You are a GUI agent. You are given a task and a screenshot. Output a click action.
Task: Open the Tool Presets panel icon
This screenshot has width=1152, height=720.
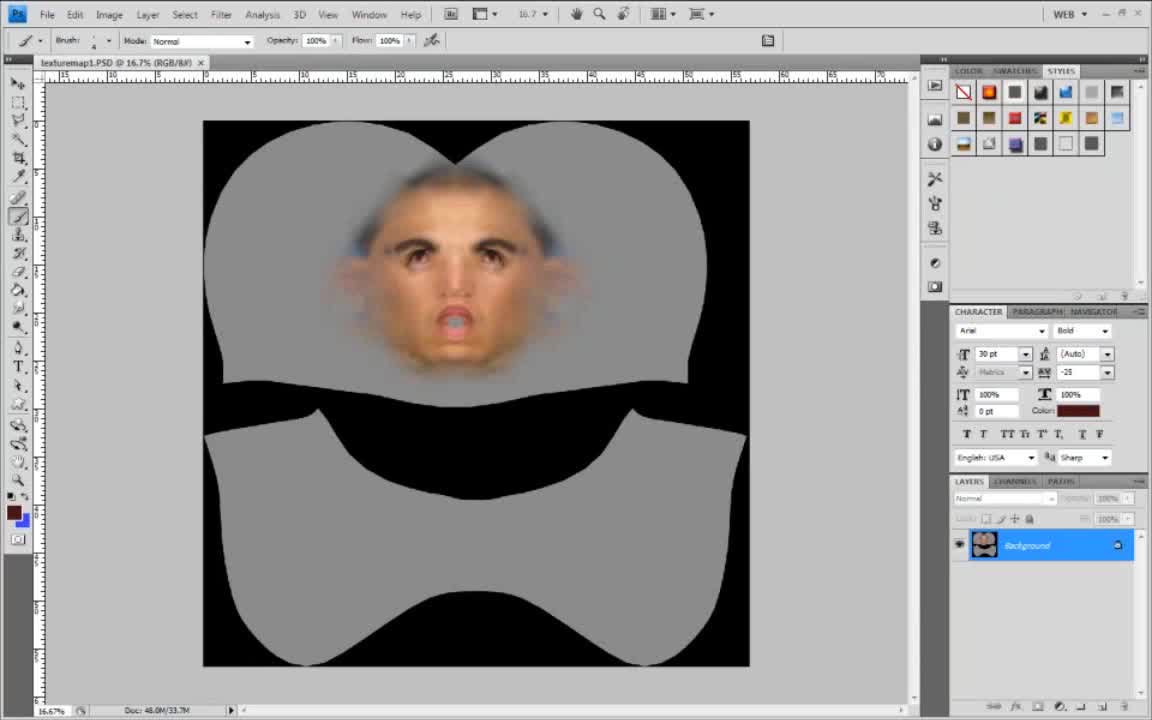(x=935, y=179)
